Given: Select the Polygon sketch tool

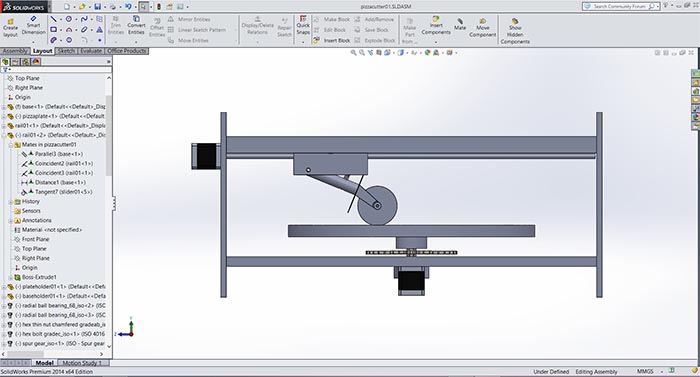Looking at the screenshot, I should point(69,40).
